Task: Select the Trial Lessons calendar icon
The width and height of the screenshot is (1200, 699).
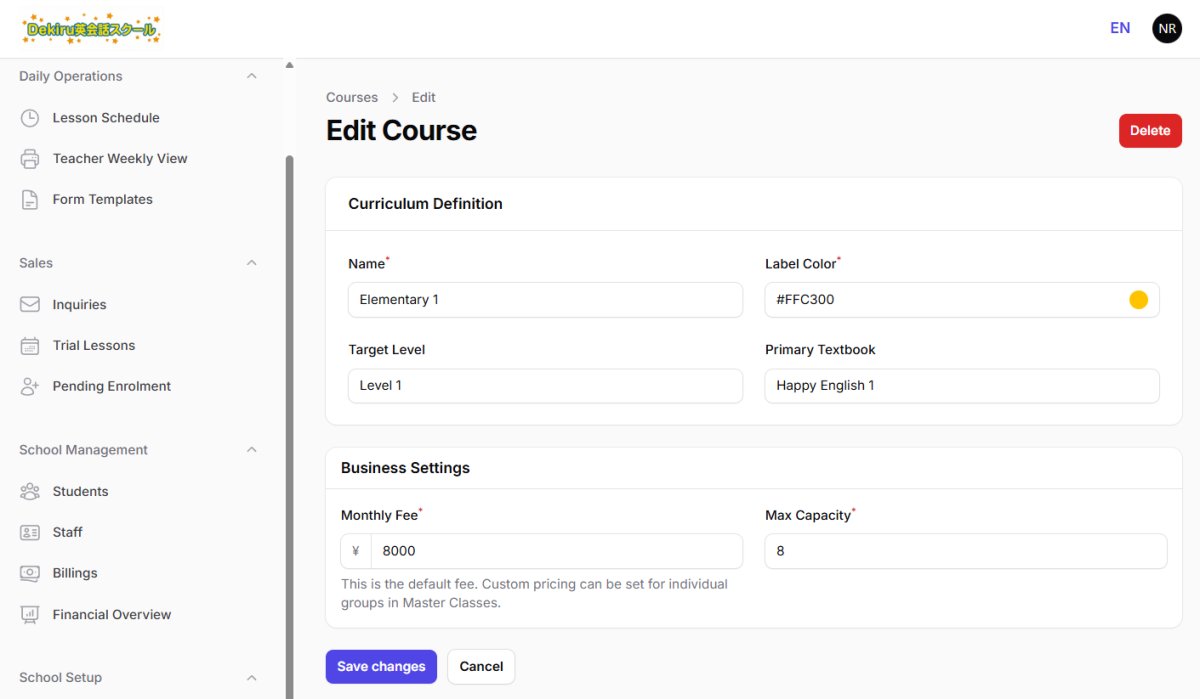Action: (30, 345)
